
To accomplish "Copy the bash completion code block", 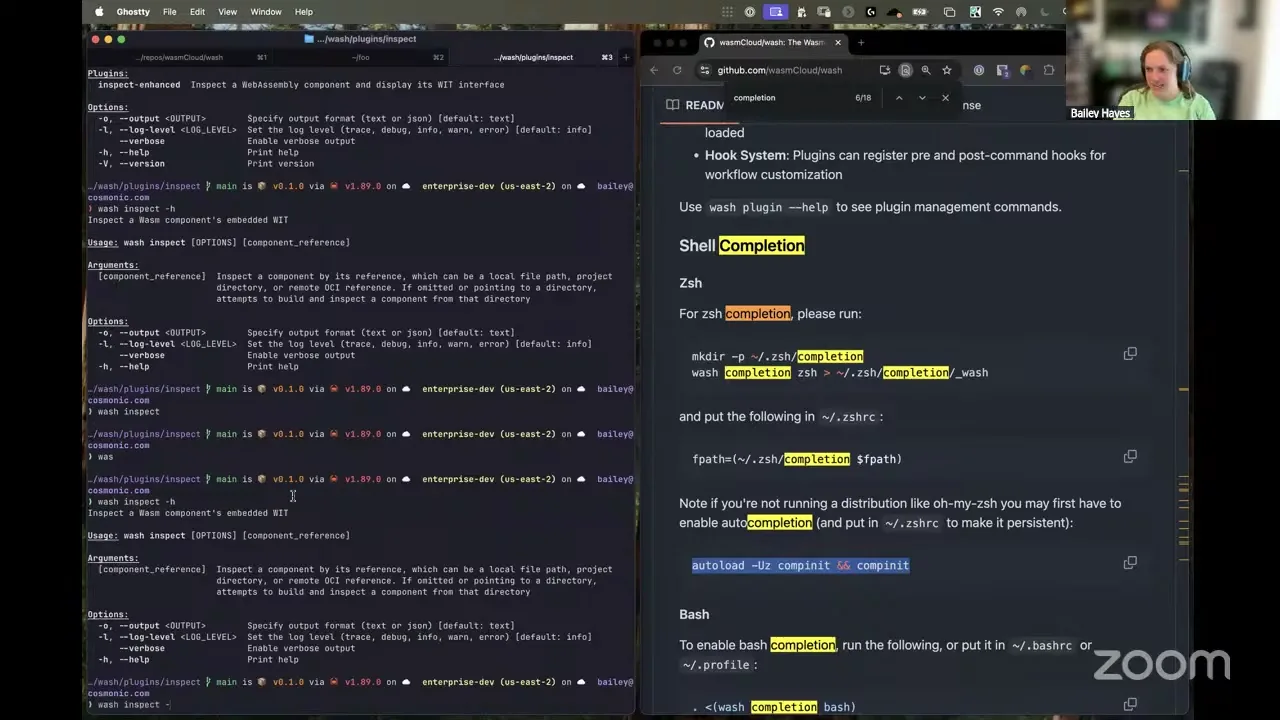I will point(1130,704).
